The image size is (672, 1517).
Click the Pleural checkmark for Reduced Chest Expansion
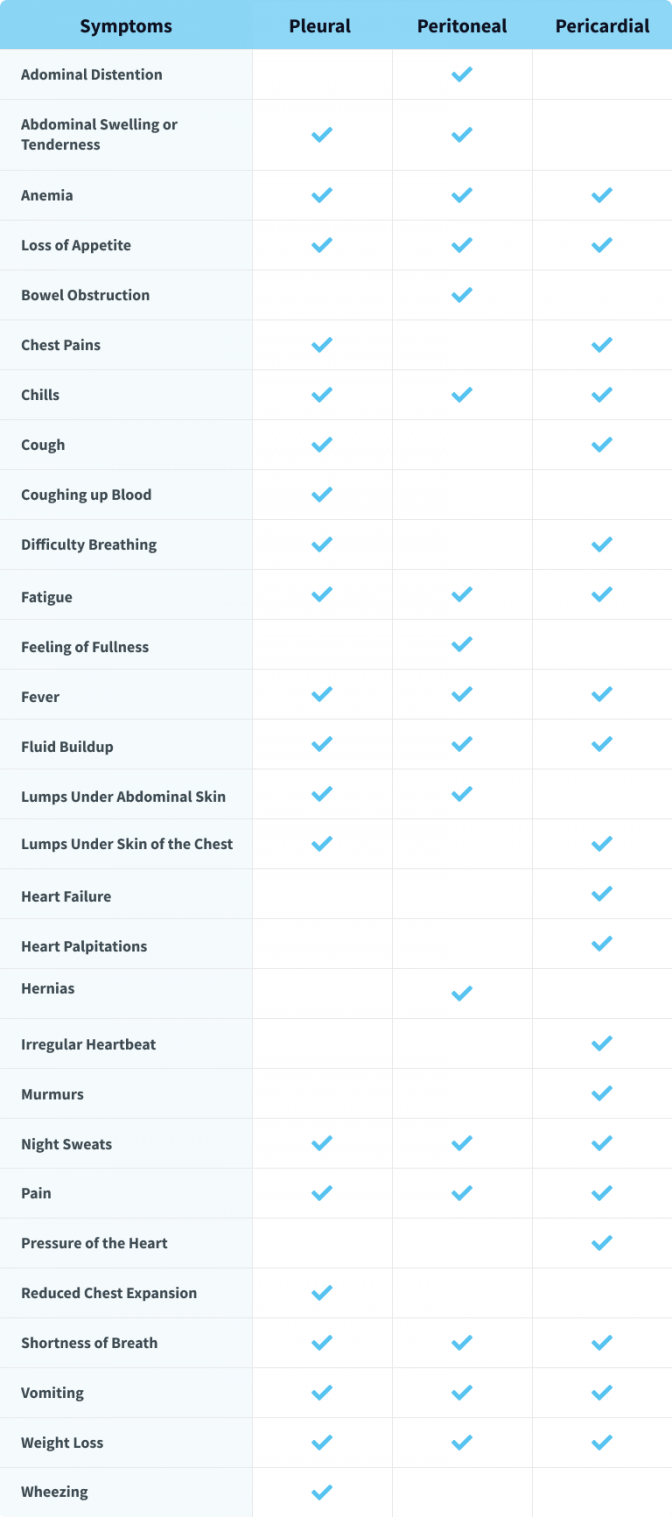321,1293
